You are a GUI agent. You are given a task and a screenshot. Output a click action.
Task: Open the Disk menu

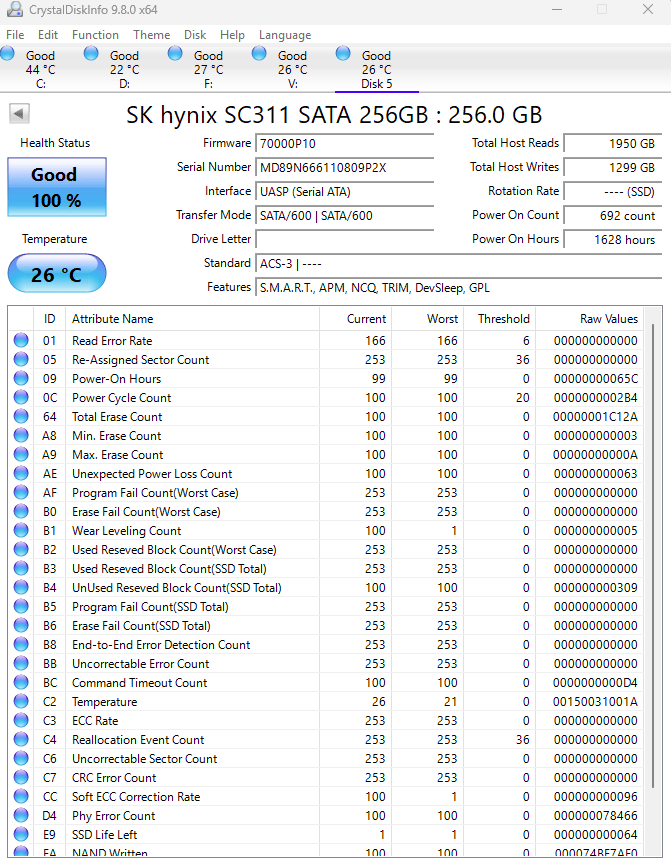[x=195, y=35]
